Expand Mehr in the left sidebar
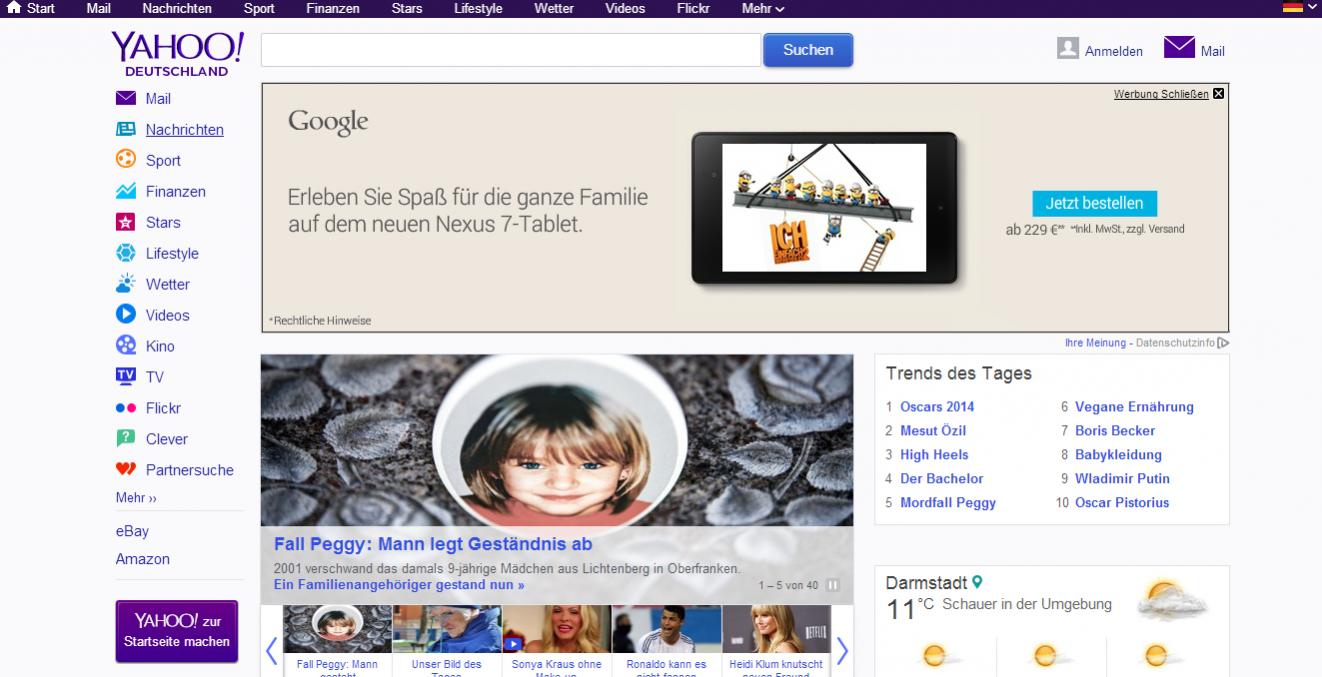Viewport: 1322px width, 677px height. click(x=136, y=497)
